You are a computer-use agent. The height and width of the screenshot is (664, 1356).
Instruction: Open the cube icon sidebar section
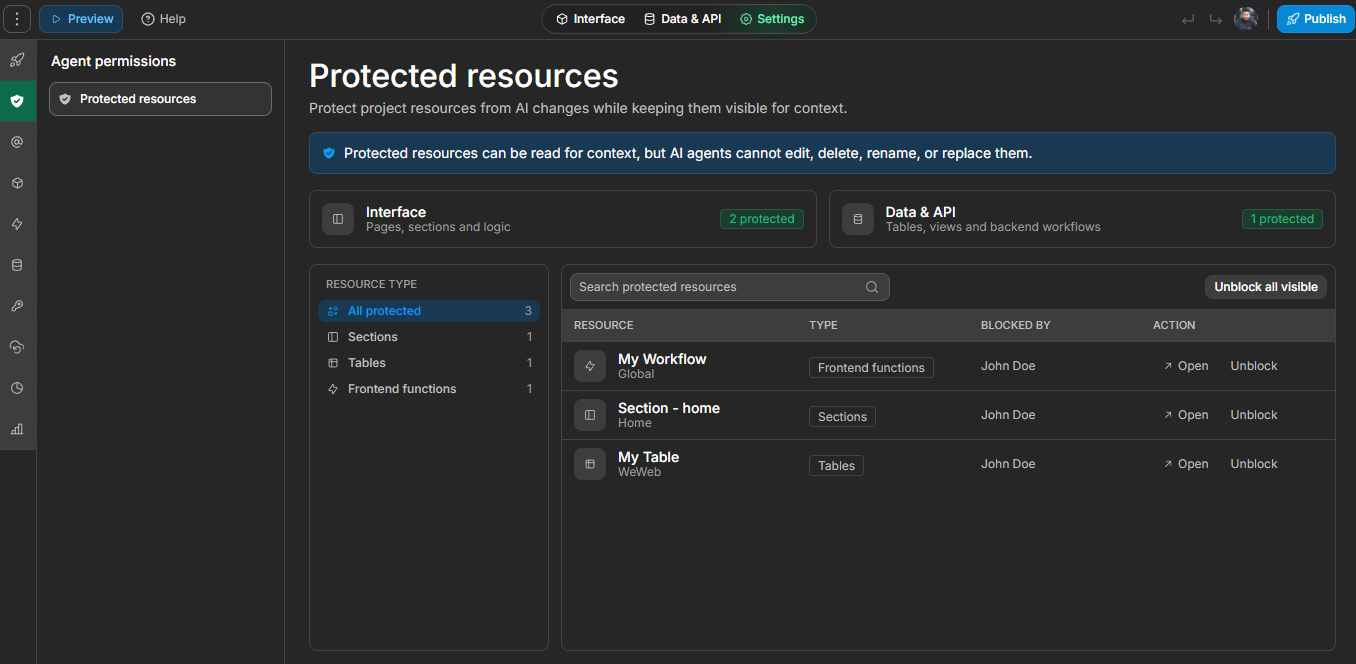(17, 183)
